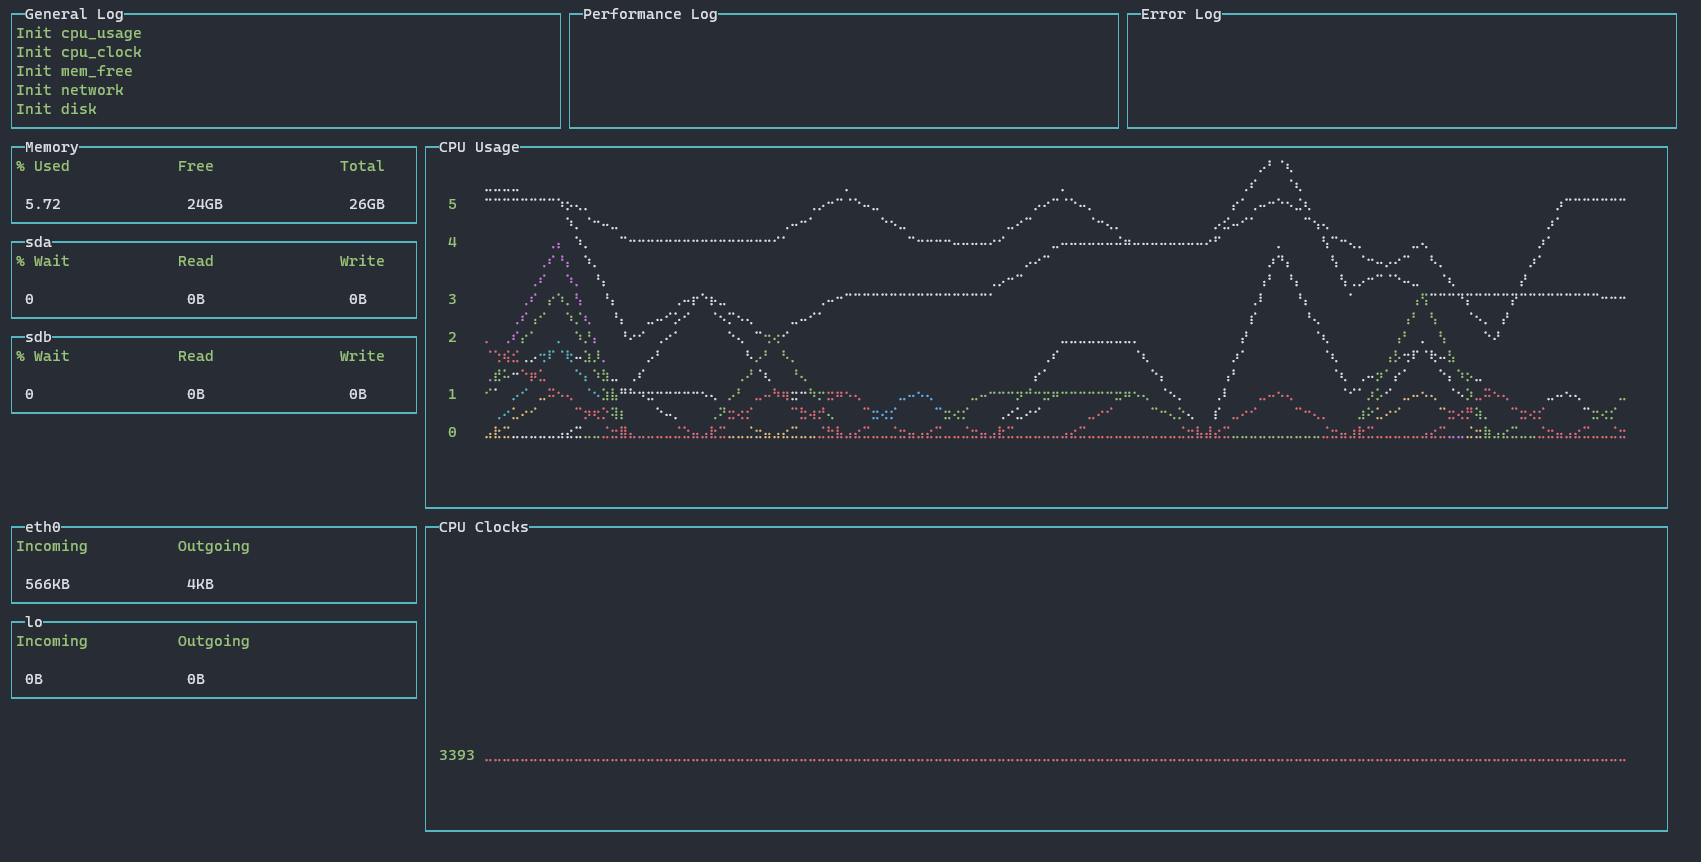Click the eth0 incoming 566KB value
1701x862 pixels.
47,584
